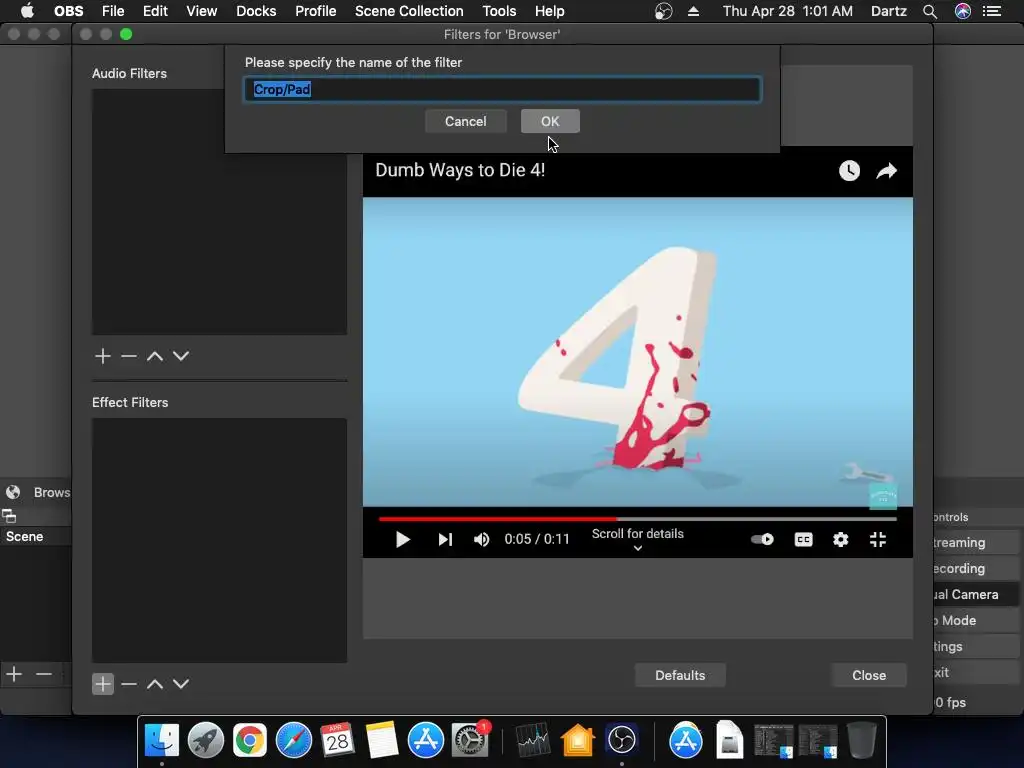Move effect filter up

point(155,684)
